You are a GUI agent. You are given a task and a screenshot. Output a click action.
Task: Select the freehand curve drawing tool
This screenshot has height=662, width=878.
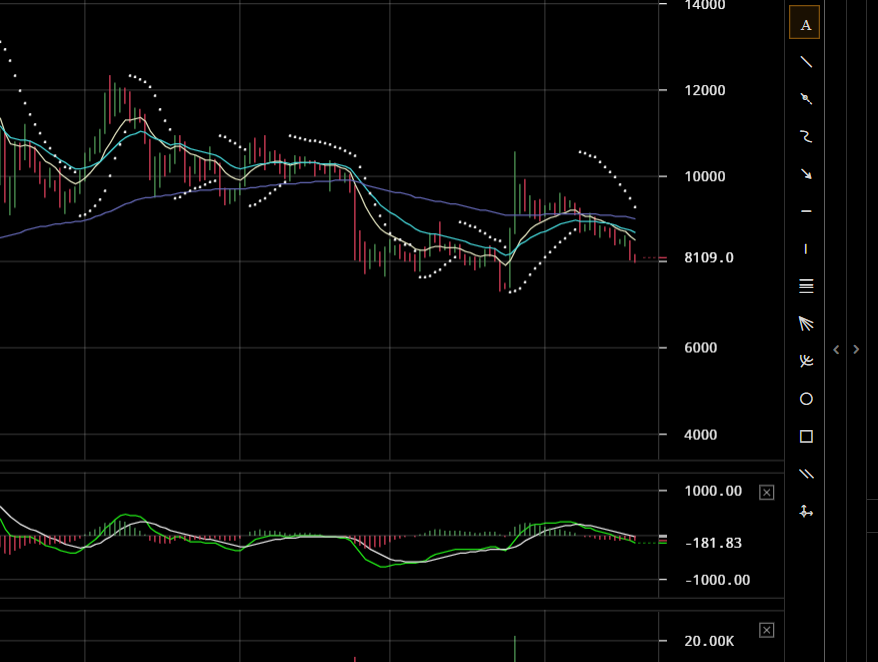coord(806,136)
